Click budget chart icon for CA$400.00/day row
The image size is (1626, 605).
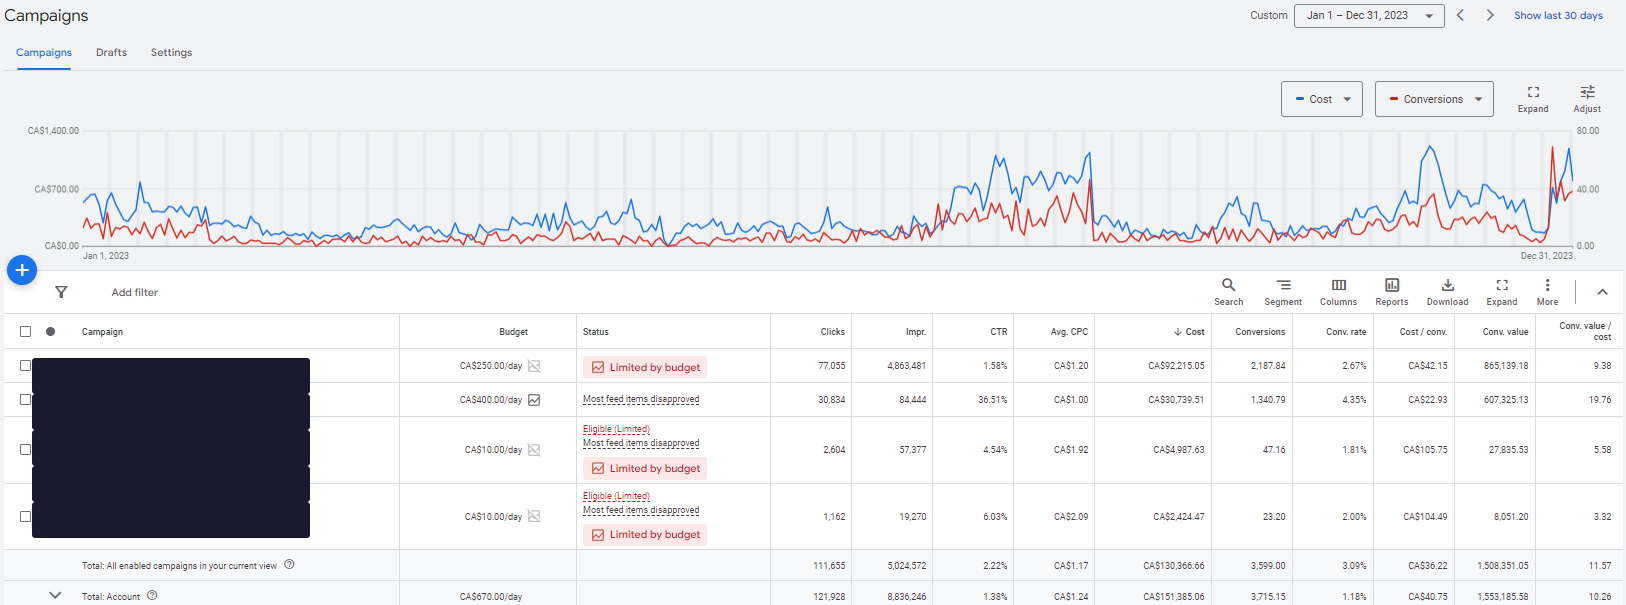(x=534, y=400)
